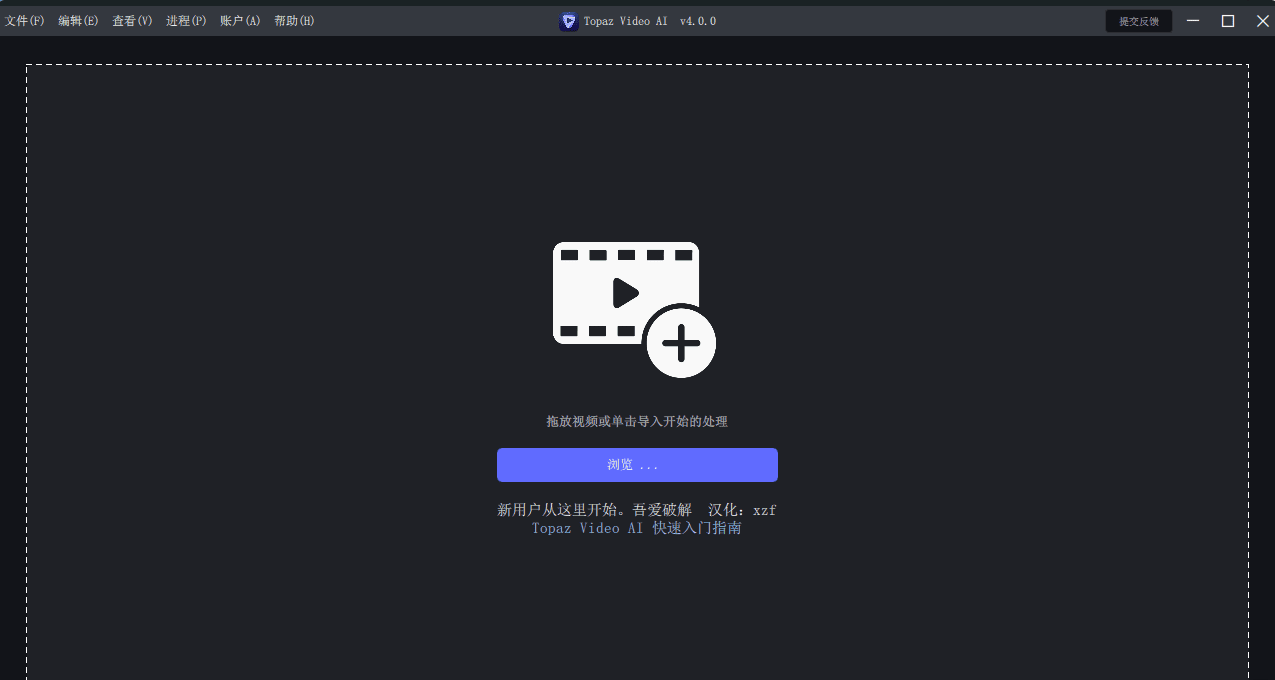Click the Topaz Video AI v4.0.0 title text
This screenshot has width=1275, height=680.
(650, 21)
